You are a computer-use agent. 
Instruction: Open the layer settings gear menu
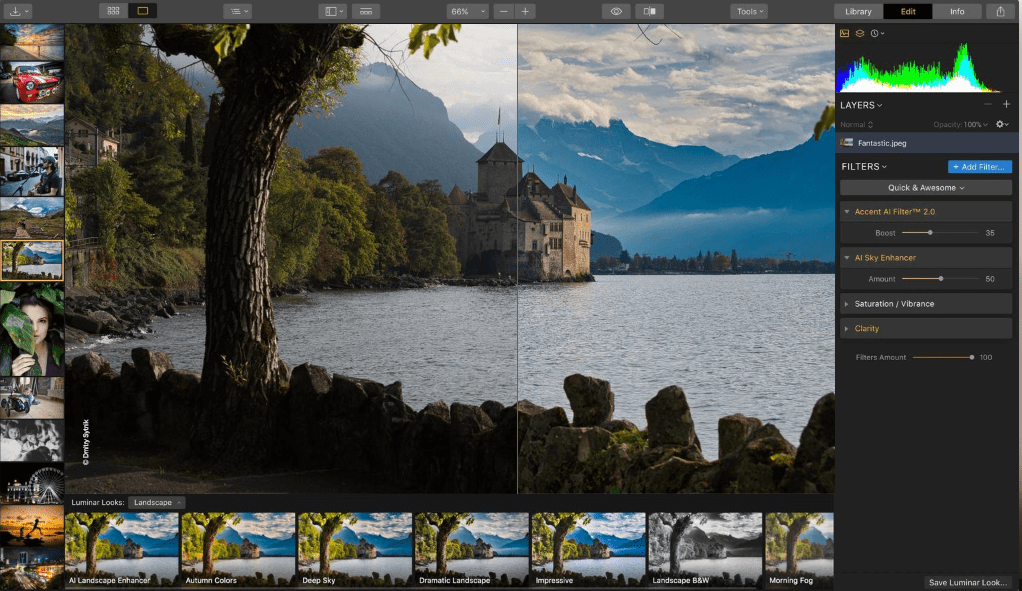coord(1001,124)
